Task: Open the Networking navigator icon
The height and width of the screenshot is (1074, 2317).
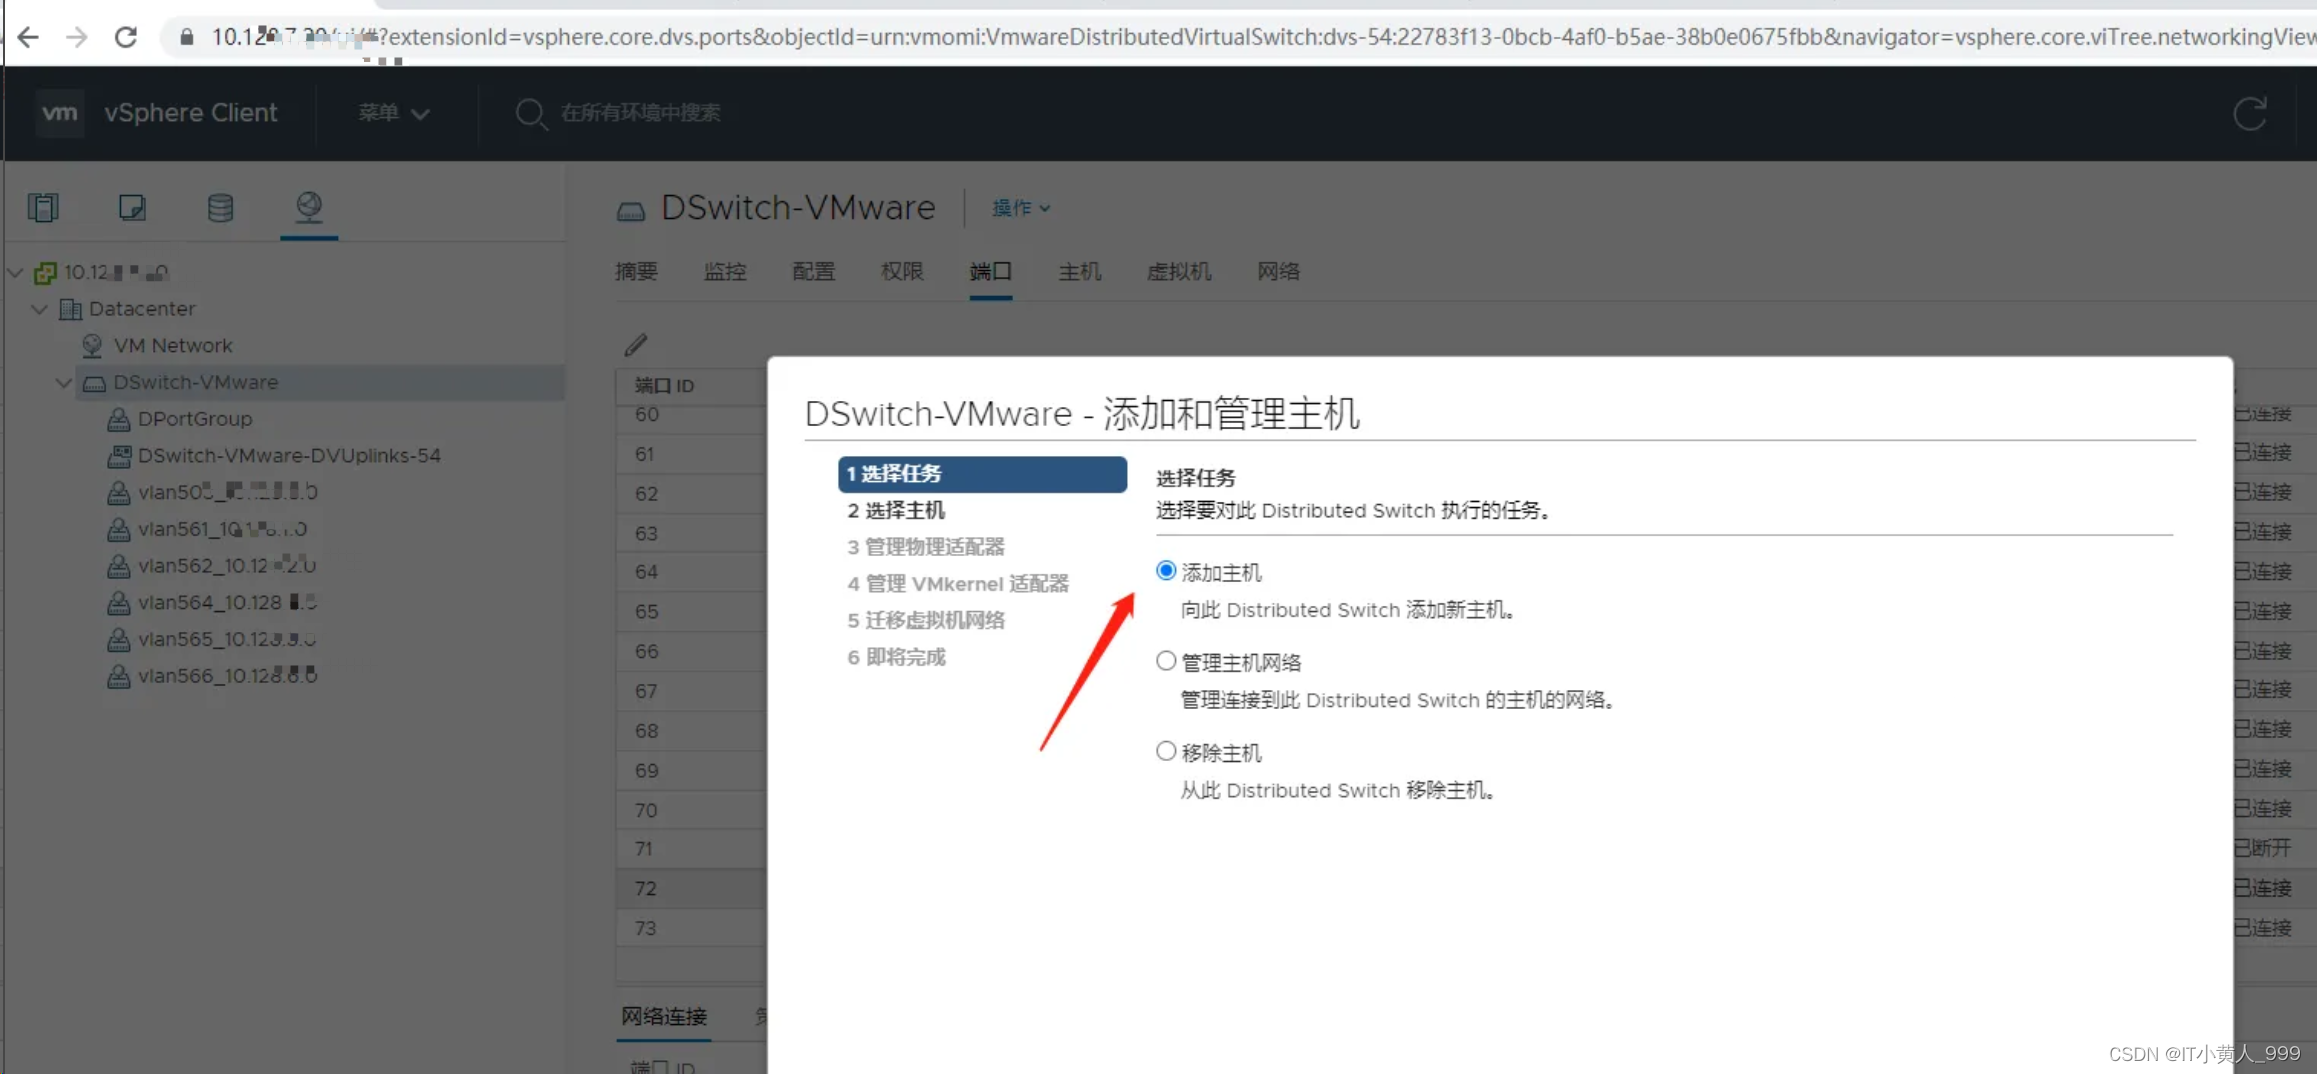Action: pos(309,206)
